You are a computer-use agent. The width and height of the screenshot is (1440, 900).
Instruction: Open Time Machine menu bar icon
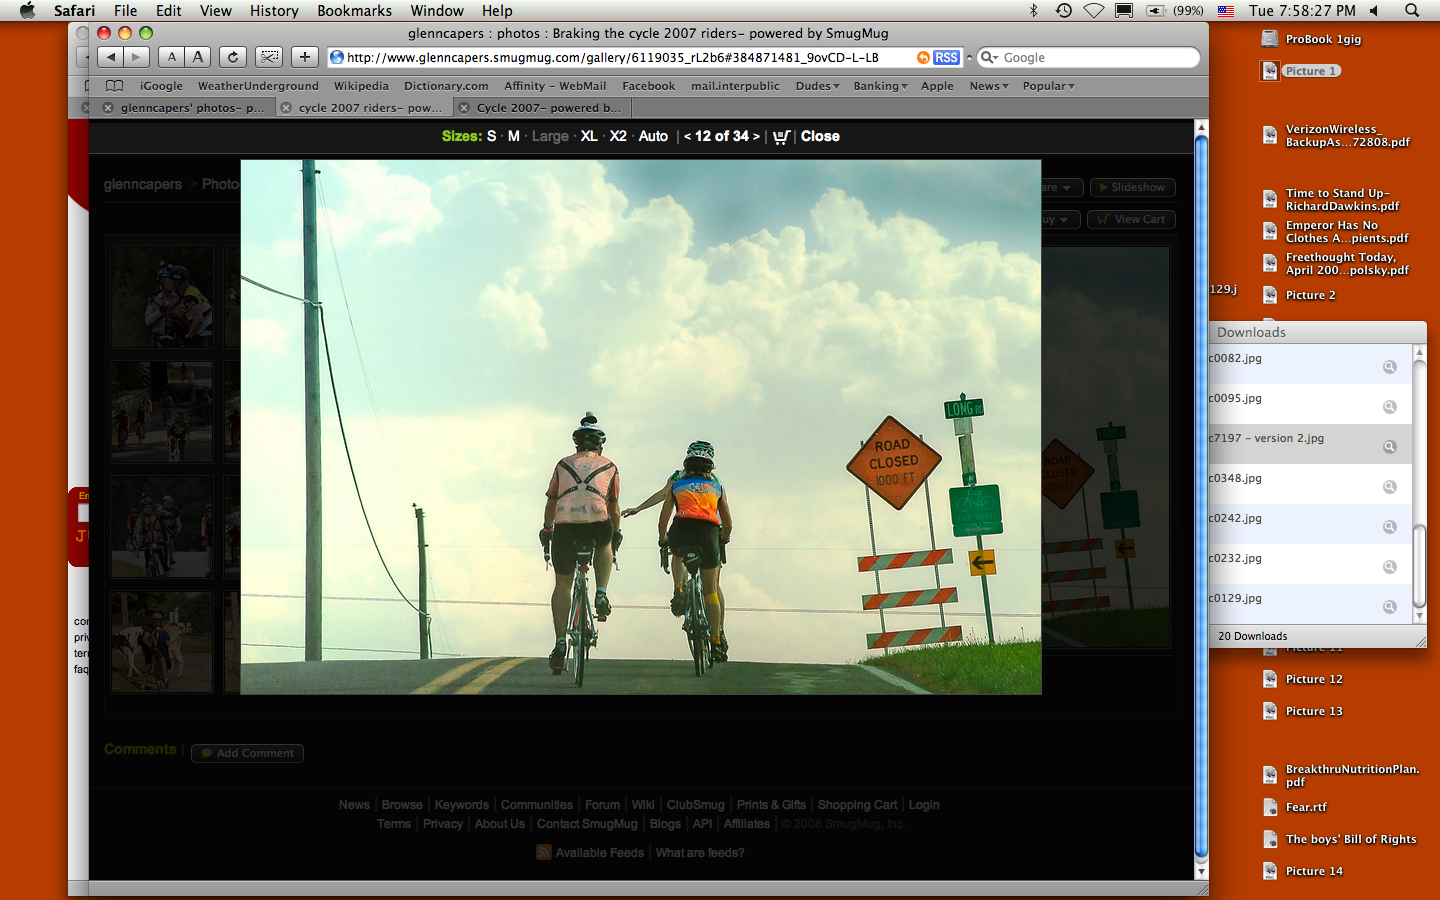1063,10
